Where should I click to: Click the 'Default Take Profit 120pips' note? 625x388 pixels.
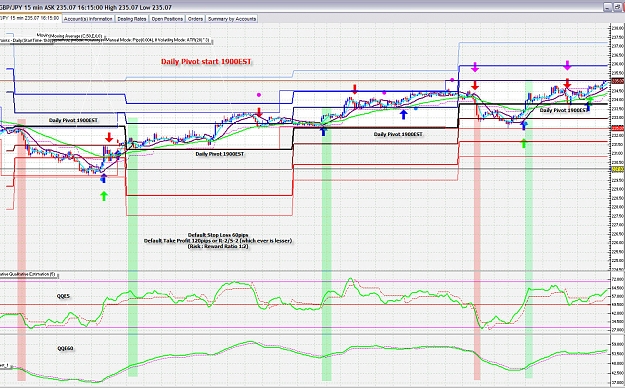click(x=218, y=241)
